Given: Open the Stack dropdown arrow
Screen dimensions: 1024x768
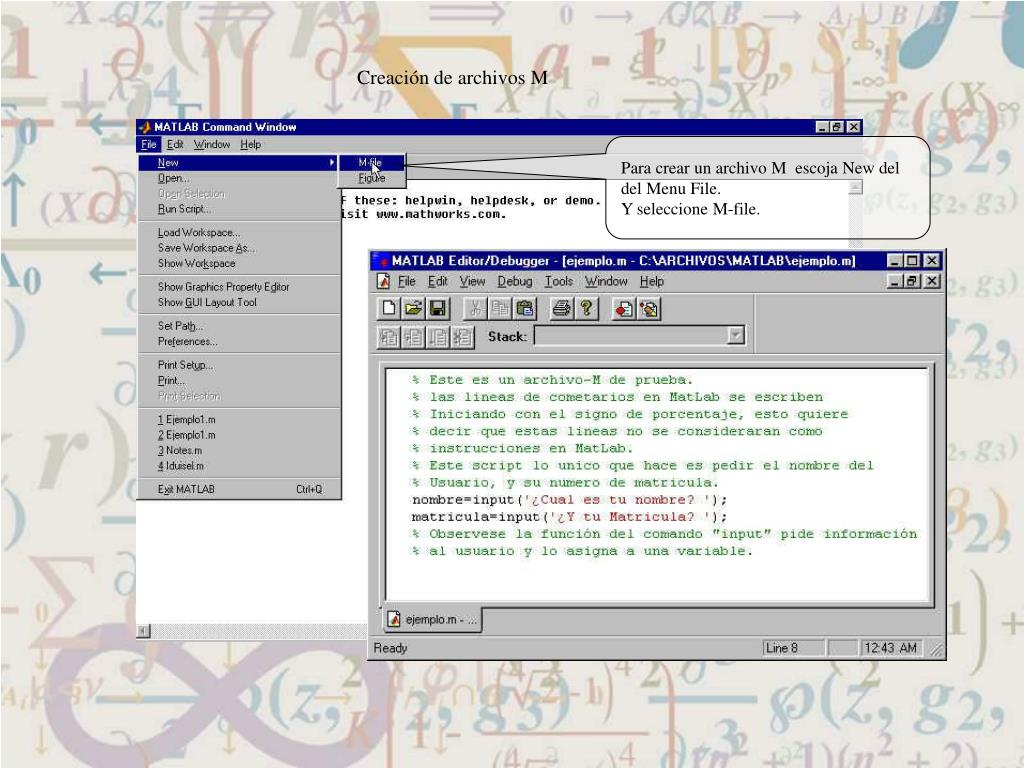Looking at the screenshot, I should 736,336.
